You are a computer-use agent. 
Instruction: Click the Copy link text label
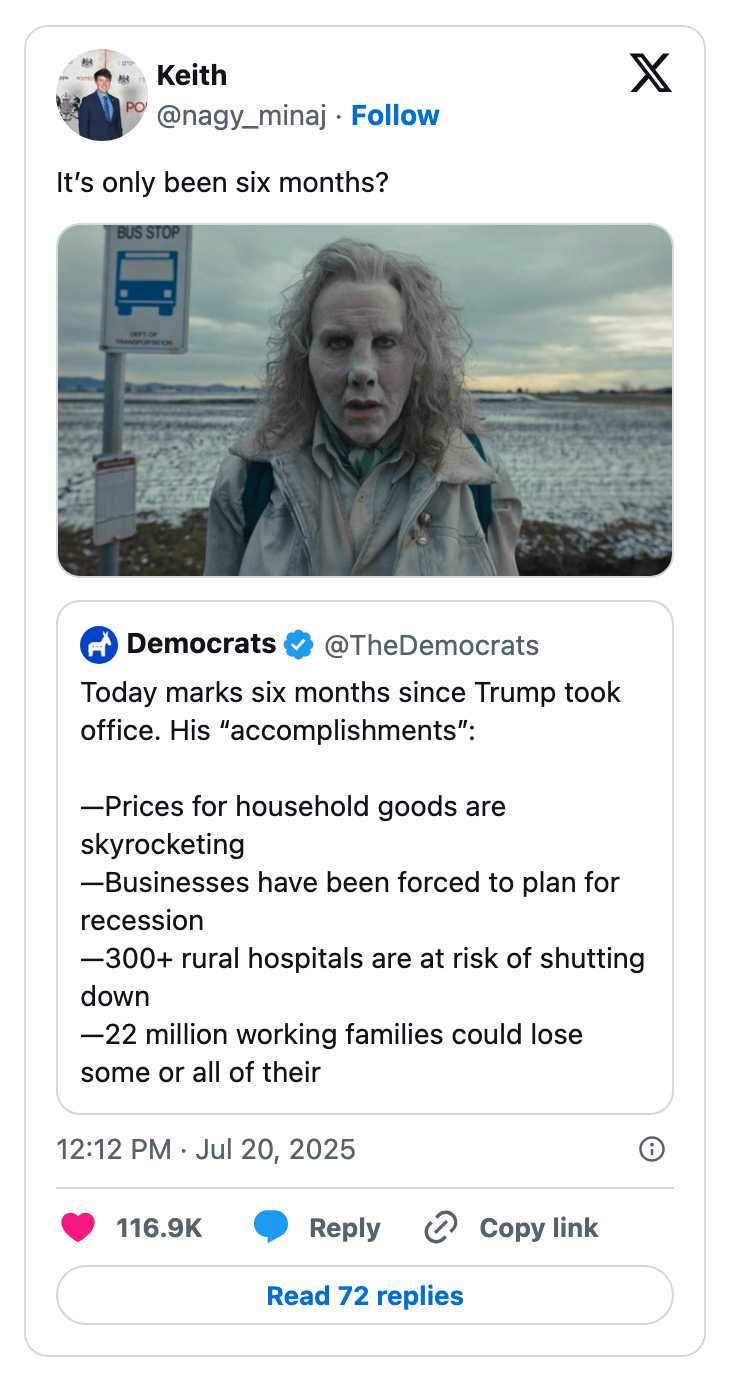click(538, 1228)
